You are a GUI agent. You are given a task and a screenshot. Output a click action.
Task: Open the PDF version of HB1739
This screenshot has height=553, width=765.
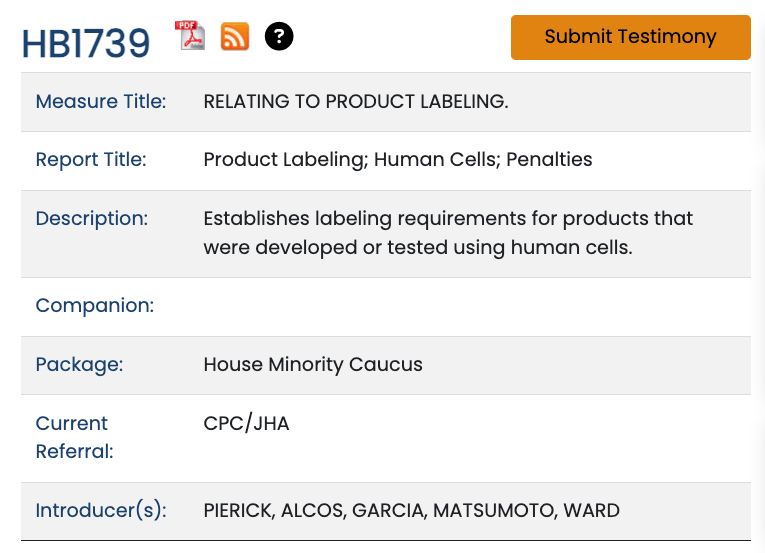coord(190,36)
